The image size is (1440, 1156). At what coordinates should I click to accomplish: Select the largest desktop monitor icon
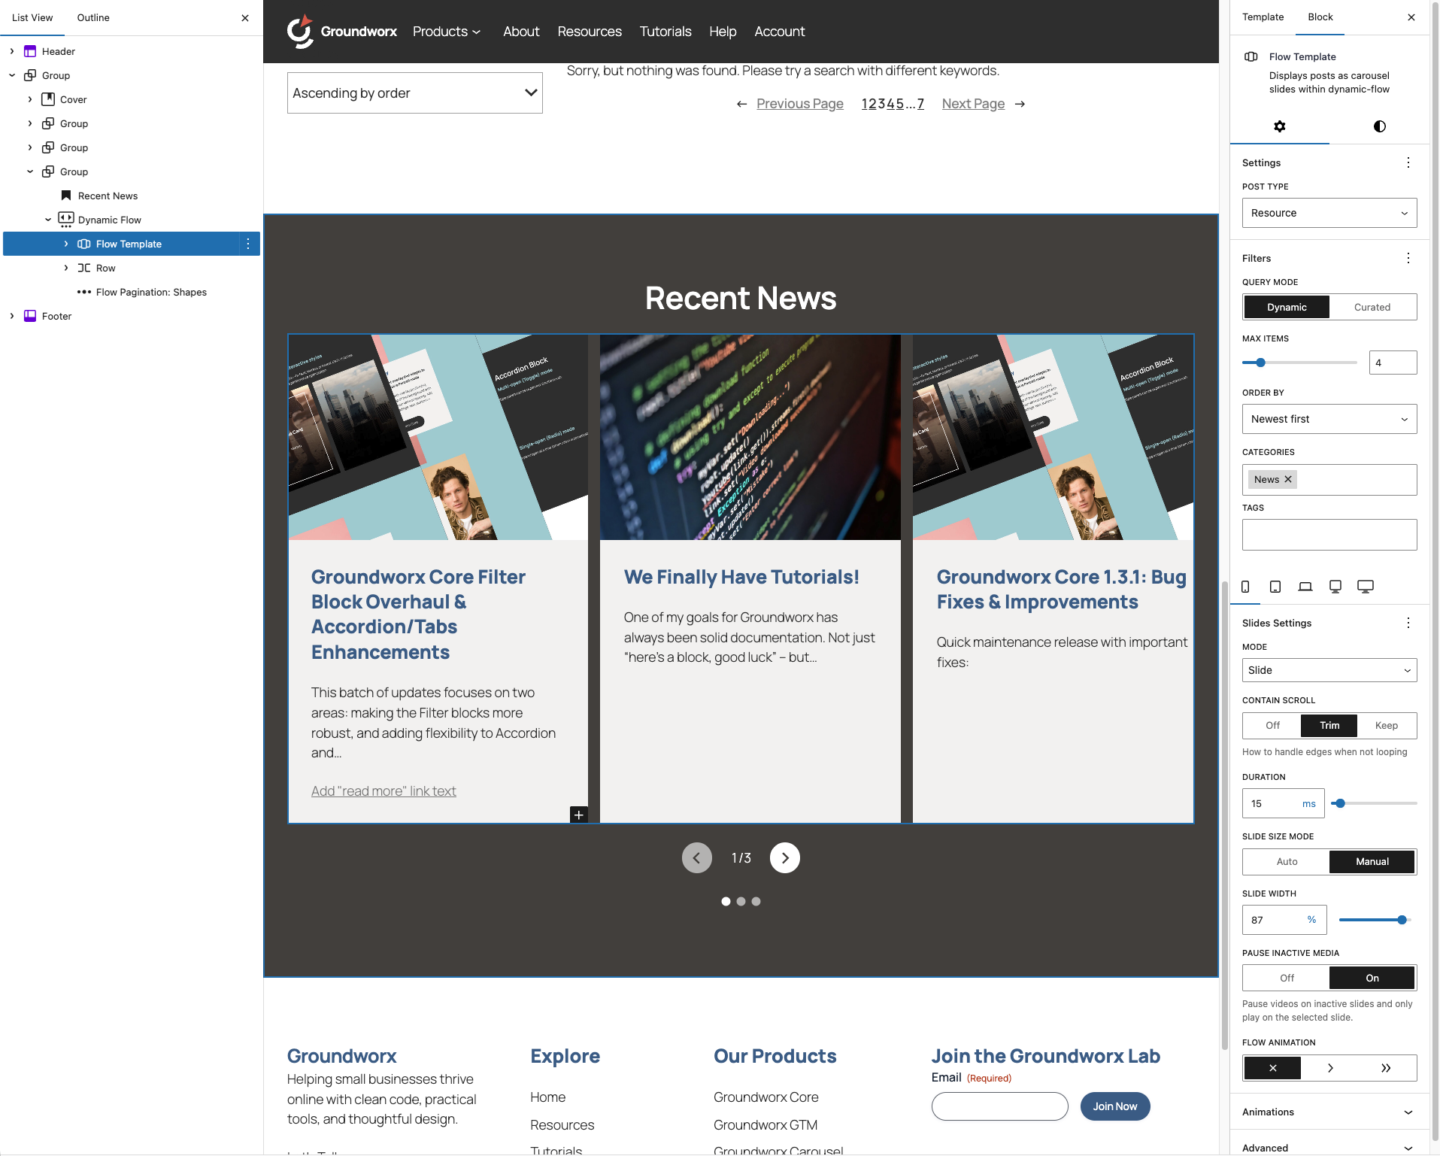(1365, 587)
